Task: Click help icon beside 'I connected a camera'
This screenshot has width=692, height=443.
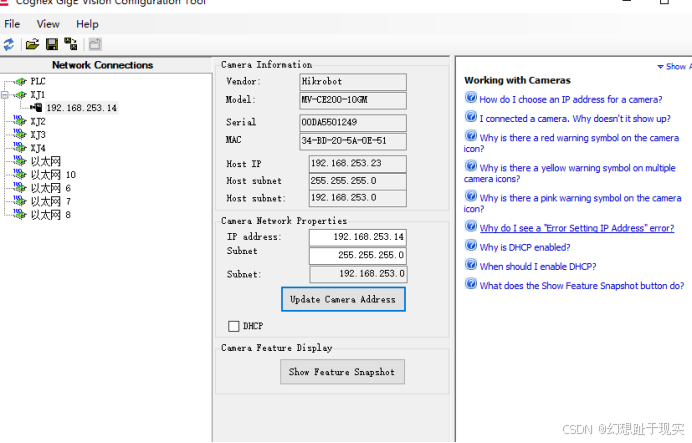Action: [471, 116]
